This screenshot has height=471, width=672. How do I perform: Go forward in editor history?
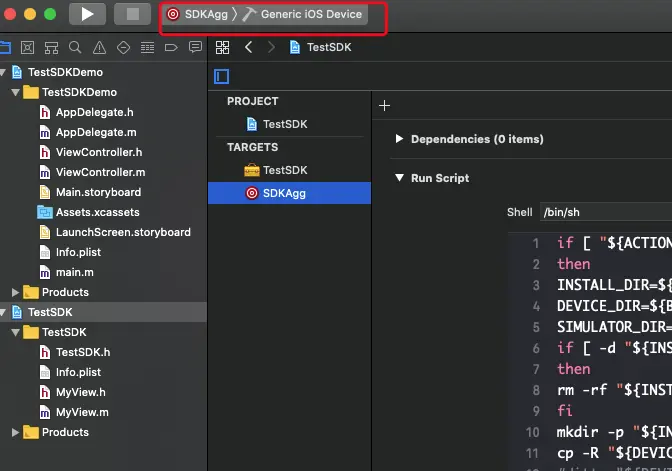click(271, 47)
